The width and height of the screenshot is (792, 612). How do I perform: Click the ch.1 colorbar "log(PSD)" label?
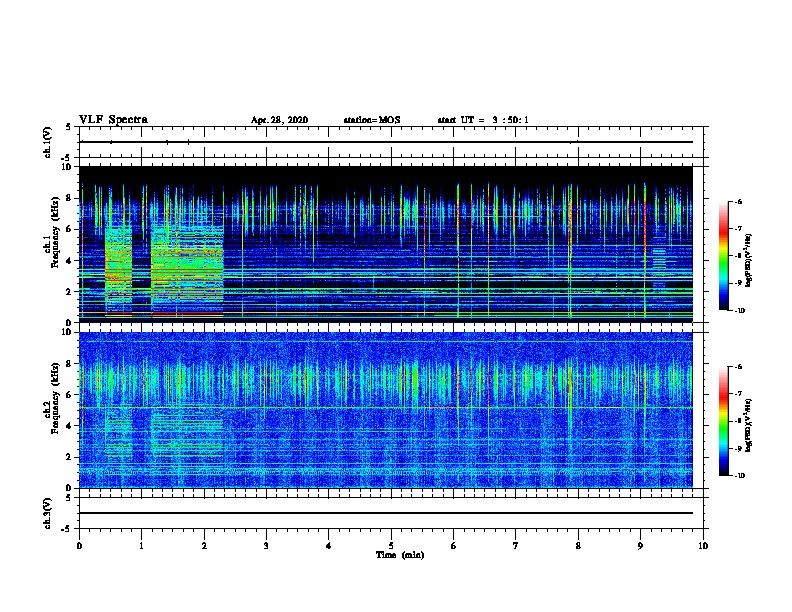[749, 261]
